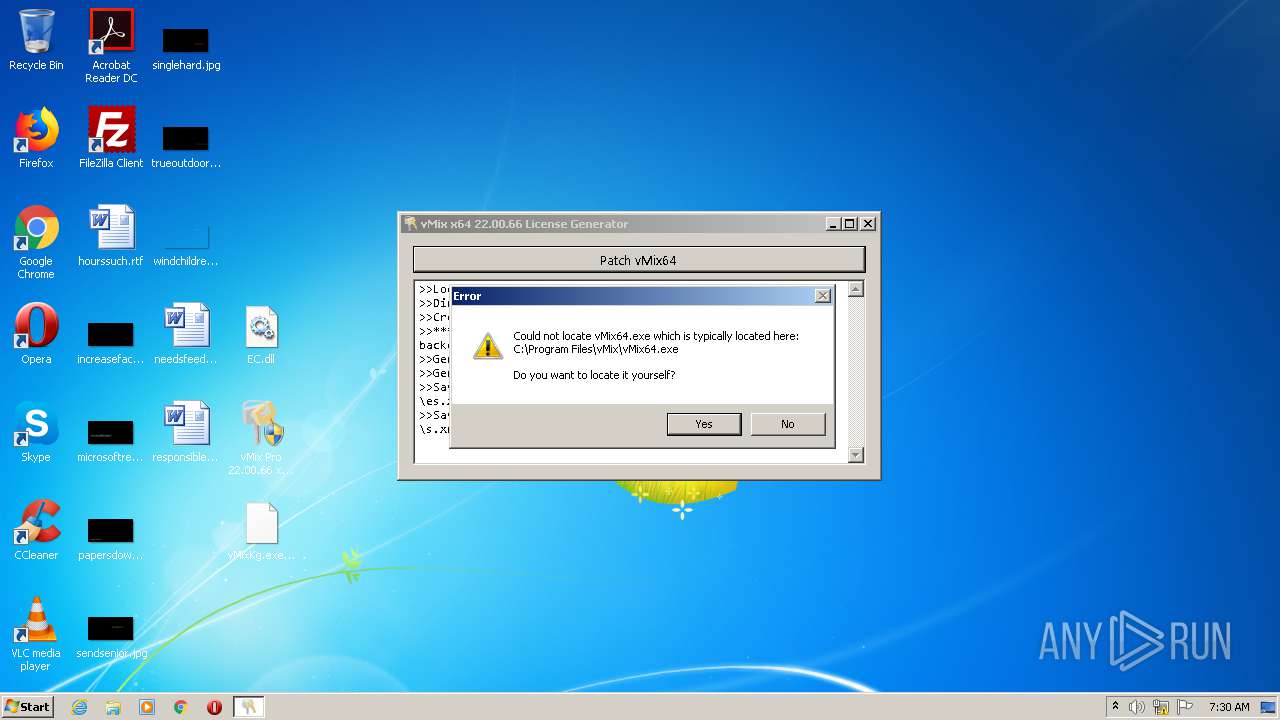Select the Acrobat Reader DC shortcut
Screen dimensions: 1280x720
tap(111, 46)
